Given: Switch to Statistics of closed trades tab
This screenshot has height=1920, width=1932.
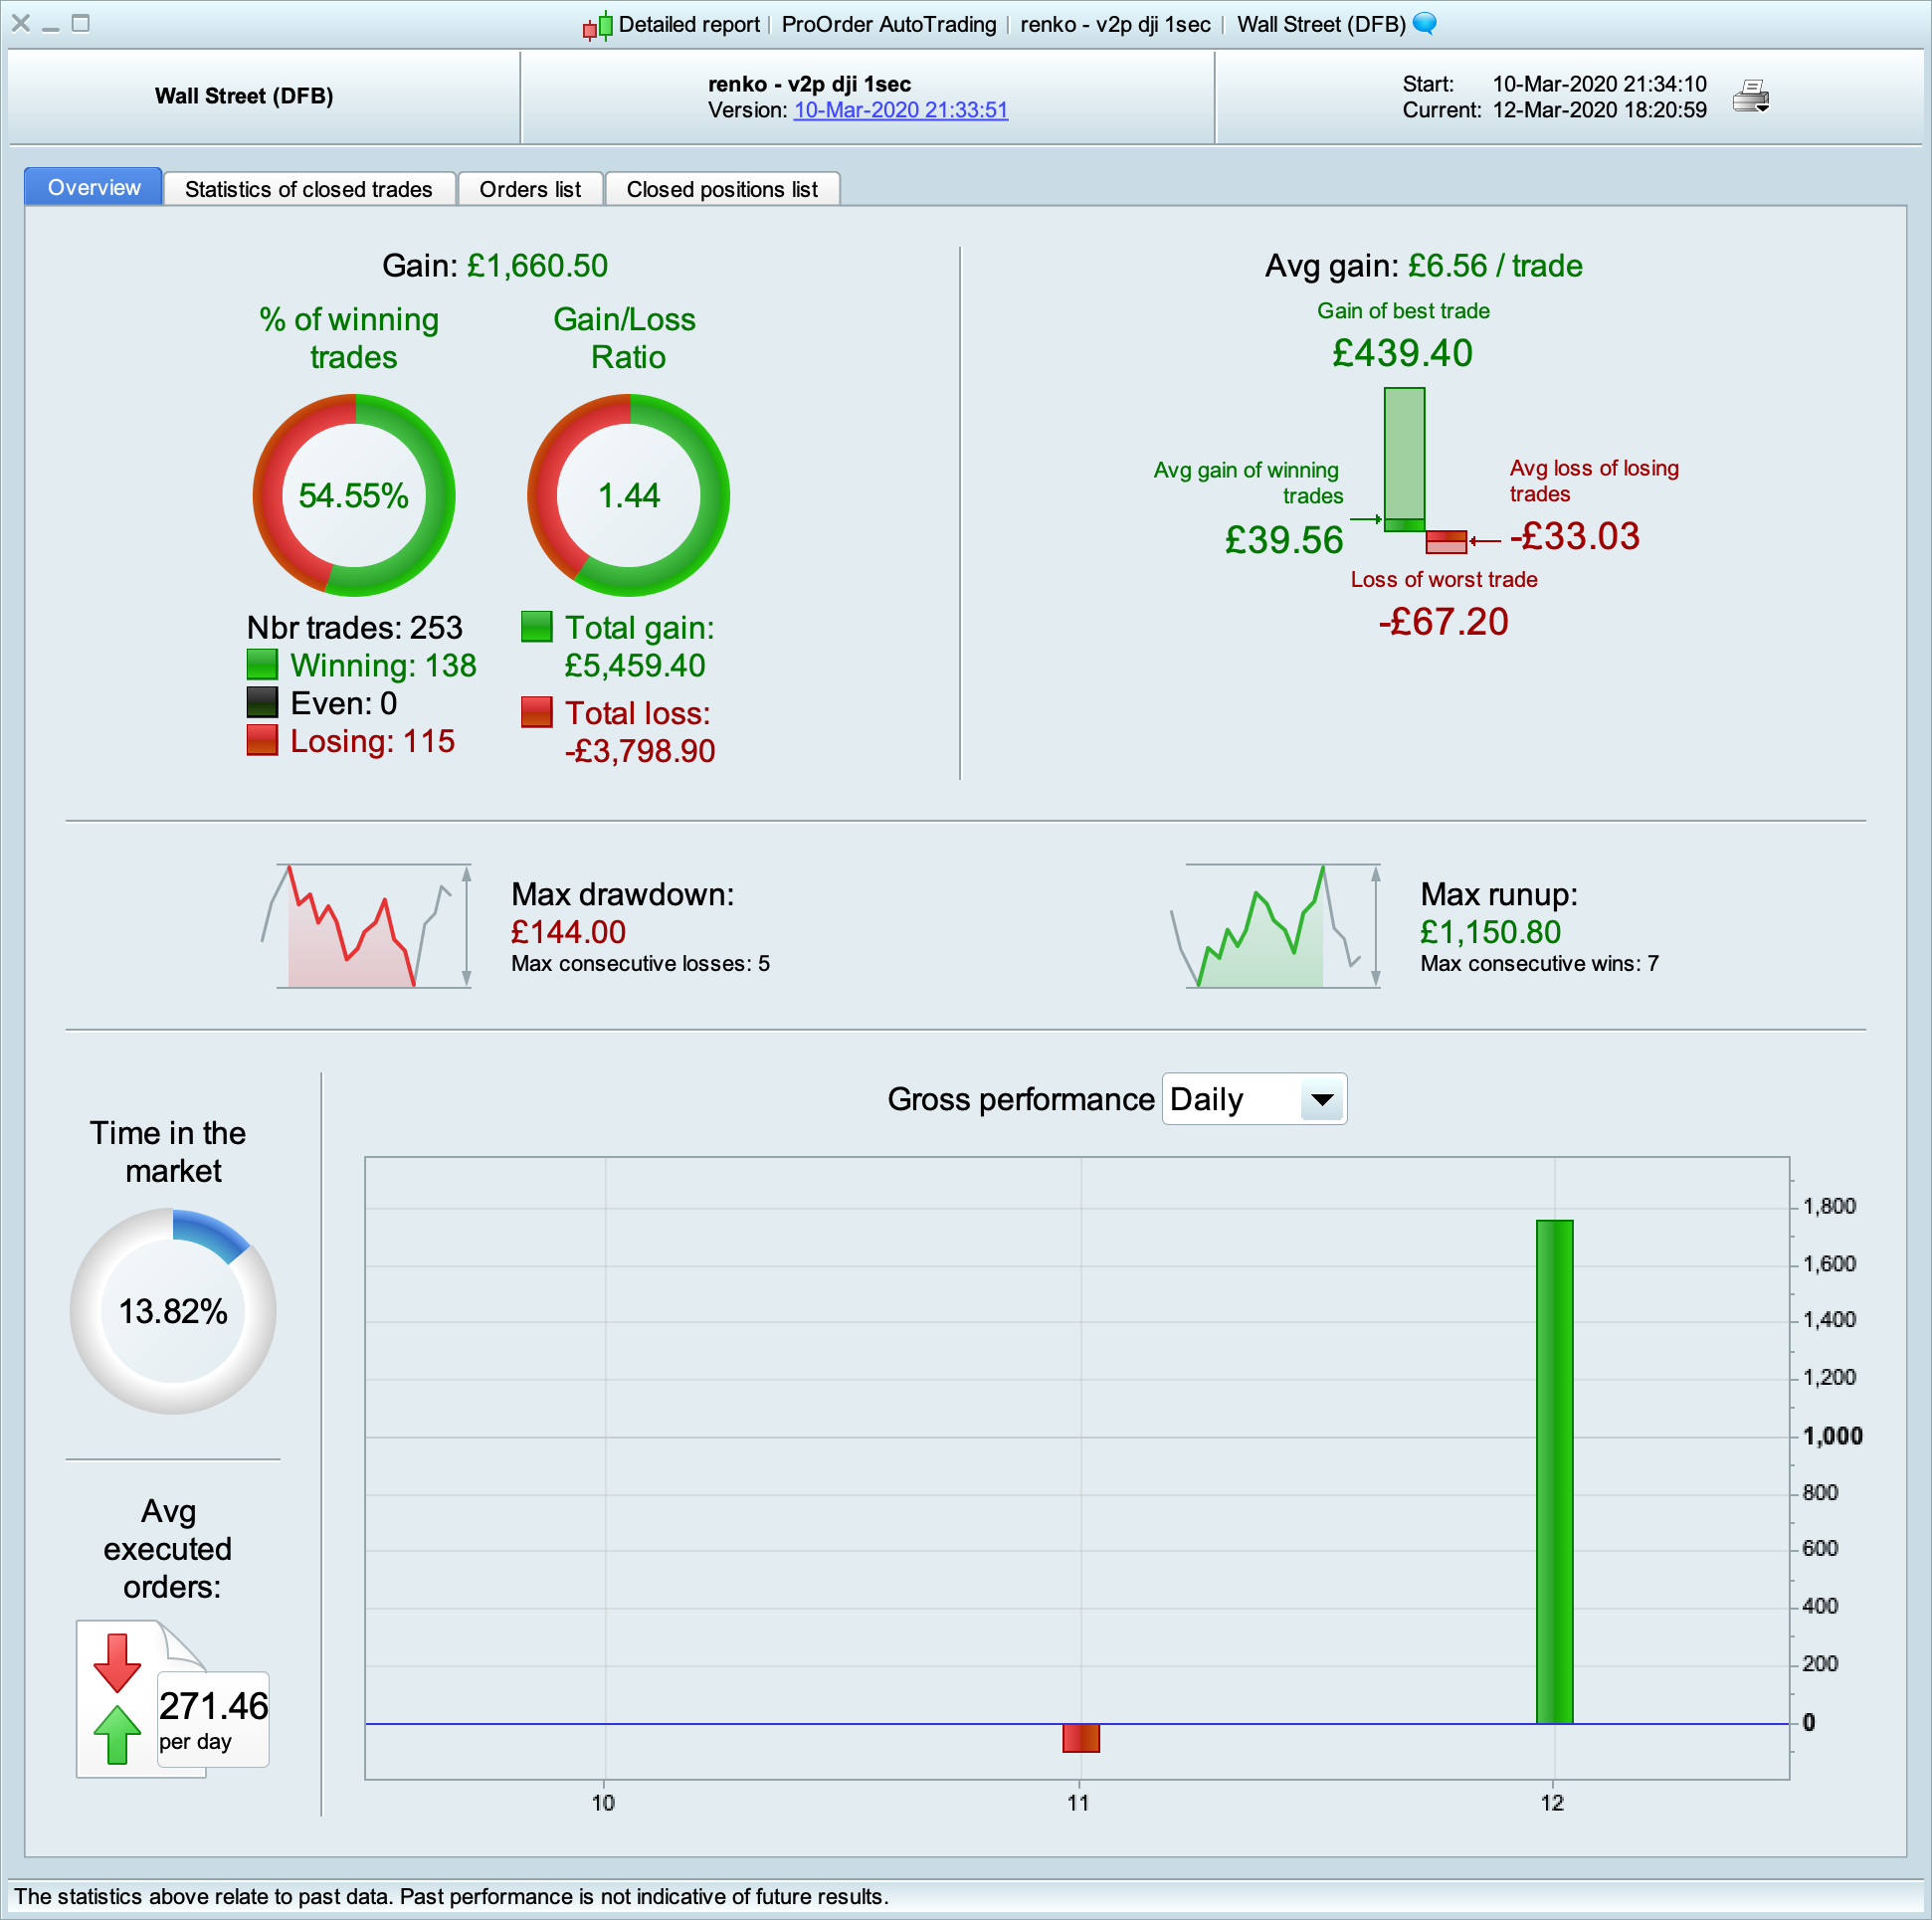Looking at the screenshot, I should tap(308, 189).
